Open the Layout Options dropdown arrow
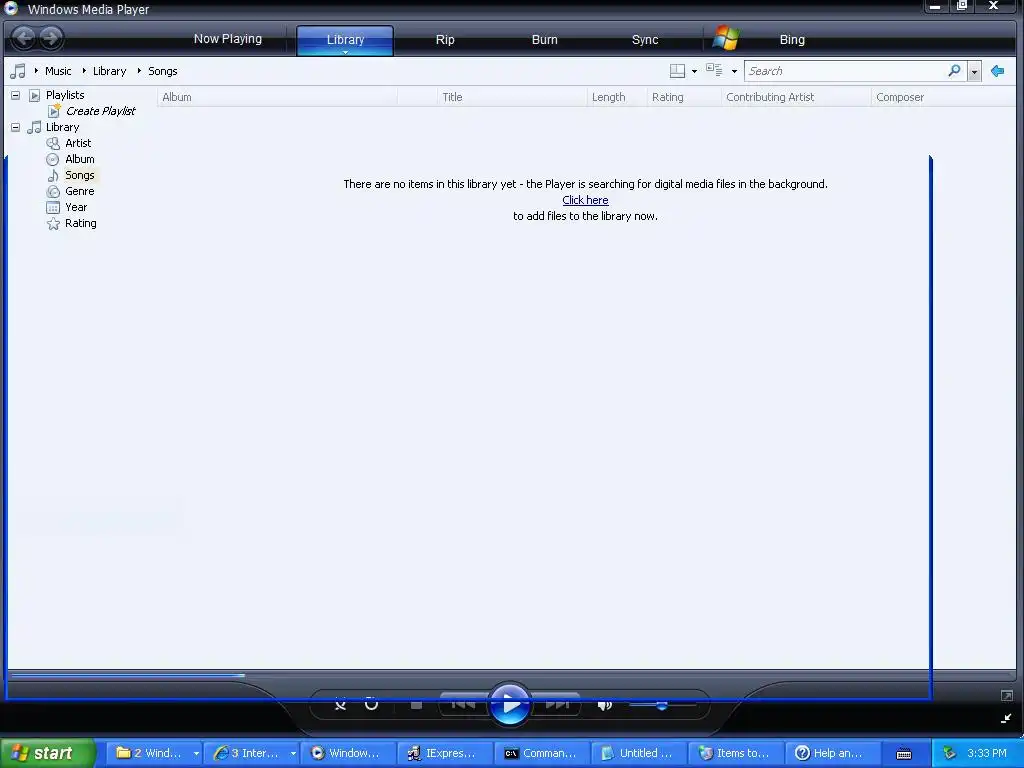The image size is (1024, 768). pyautogui.click(x=694, y=71)
